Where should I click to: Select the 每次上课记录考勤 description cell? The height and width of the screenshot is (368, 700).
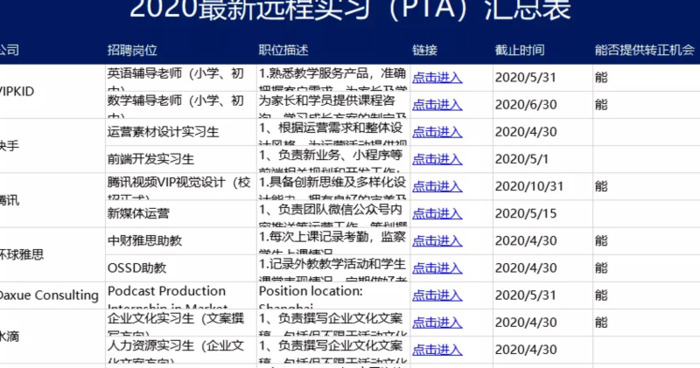[x=333, y=242]
